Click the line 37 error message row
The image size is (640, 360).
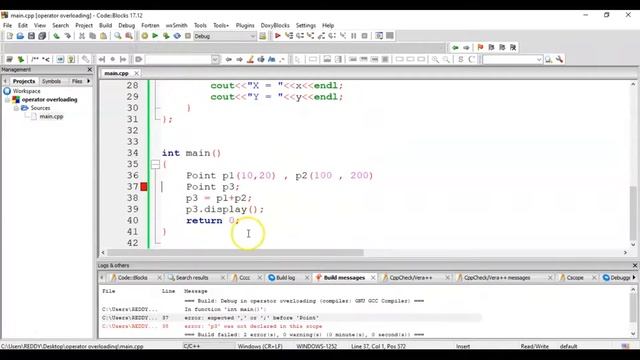point(291,318)
